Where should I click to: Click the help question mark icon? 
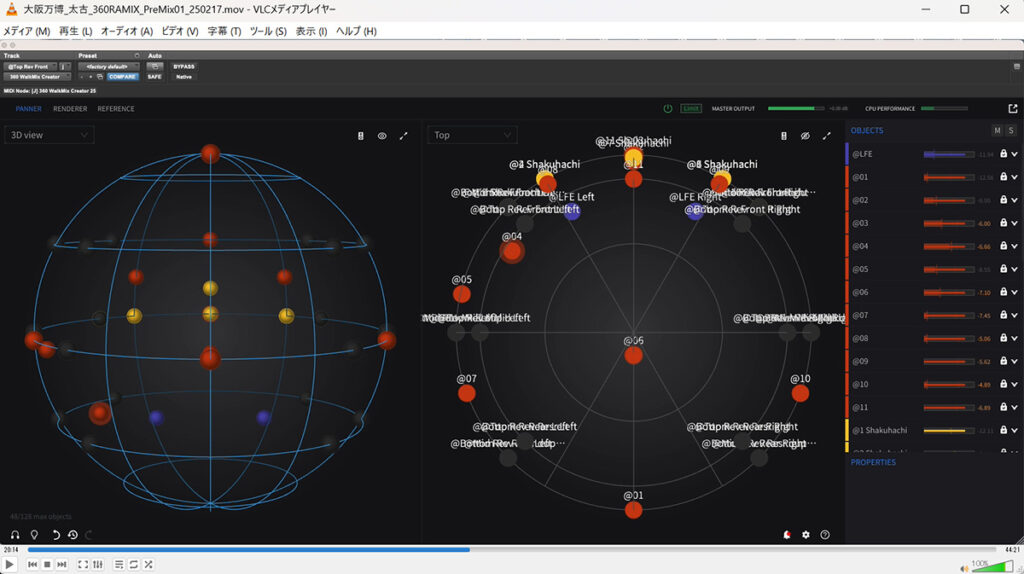pos(825,535)
